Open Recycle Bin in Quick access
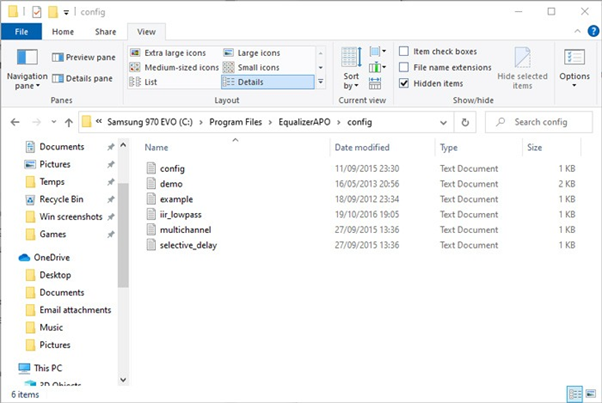Screen dimensions: 602x403 [x=61, y=199]
